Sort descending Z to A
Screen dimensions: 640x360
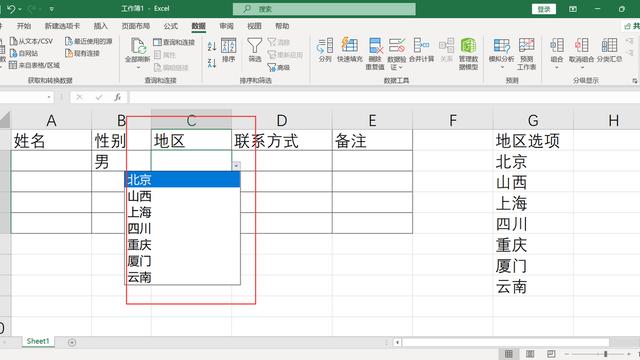[x=211, y=62]
